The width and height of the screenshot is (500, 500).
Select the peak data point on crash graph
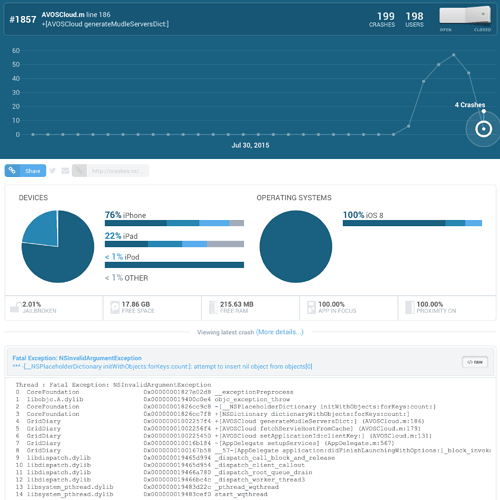pyautogui.click(x=454, y=55)
